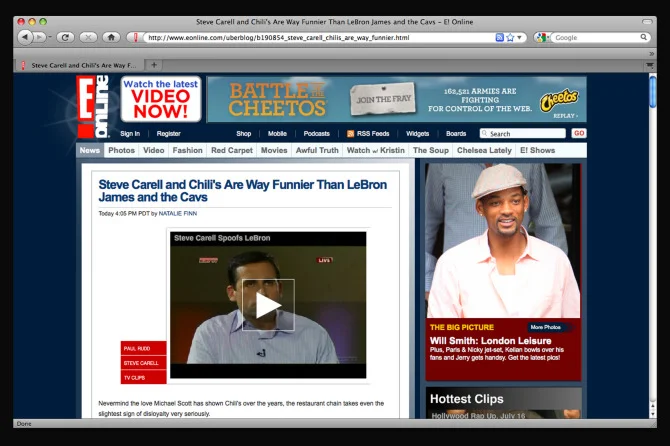
Task: Click the Steve Carell red tag
Action: tap(144, 363)
